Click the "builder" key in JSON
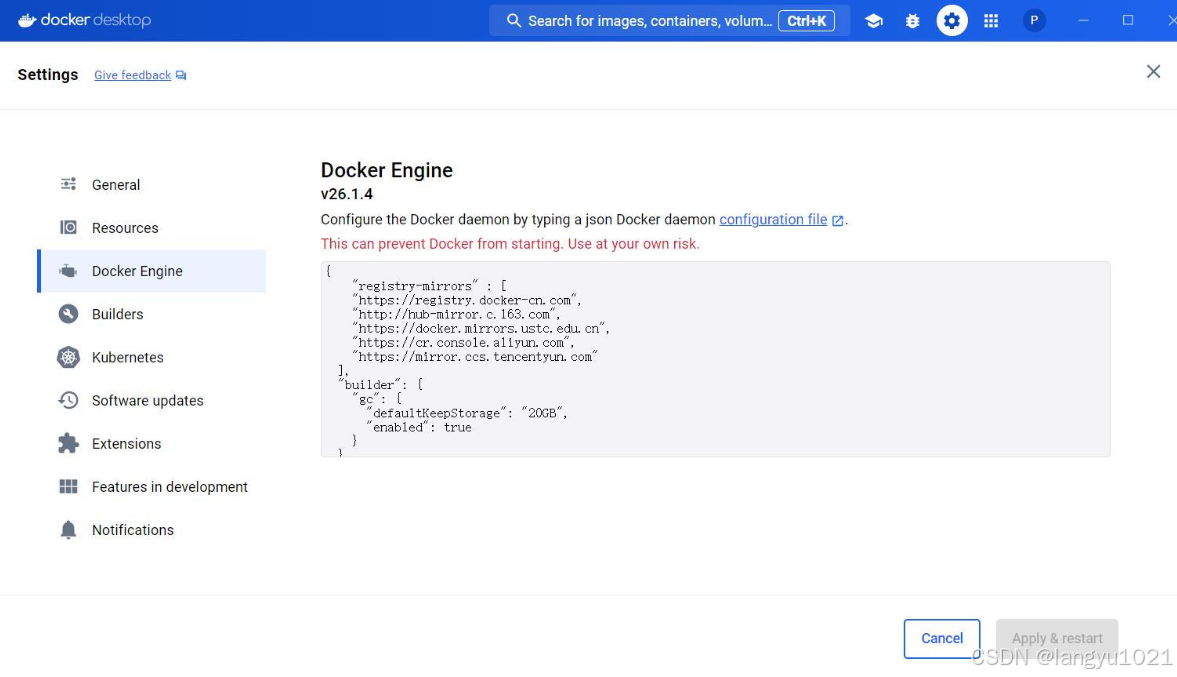Viewport: 1177px width, 677px height. click(x=368, y=385)
